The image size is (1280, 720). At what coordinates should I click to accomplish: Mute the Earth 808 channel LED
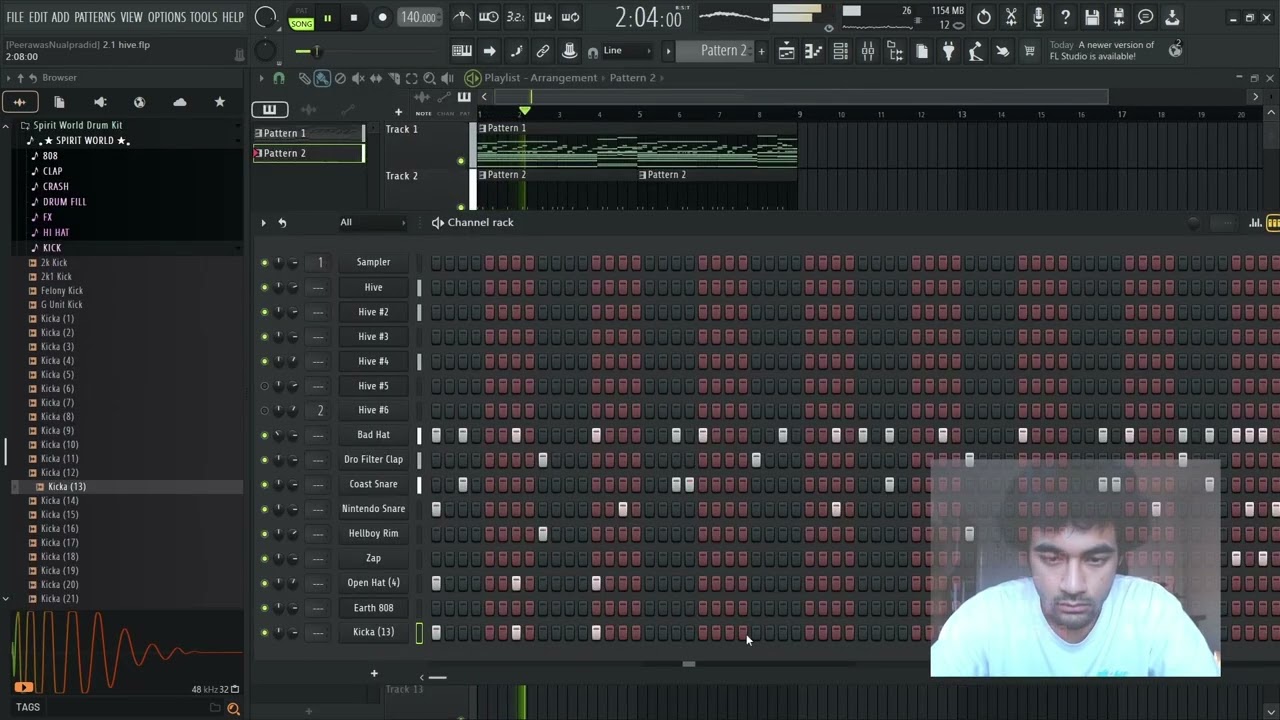click(264, 608)
